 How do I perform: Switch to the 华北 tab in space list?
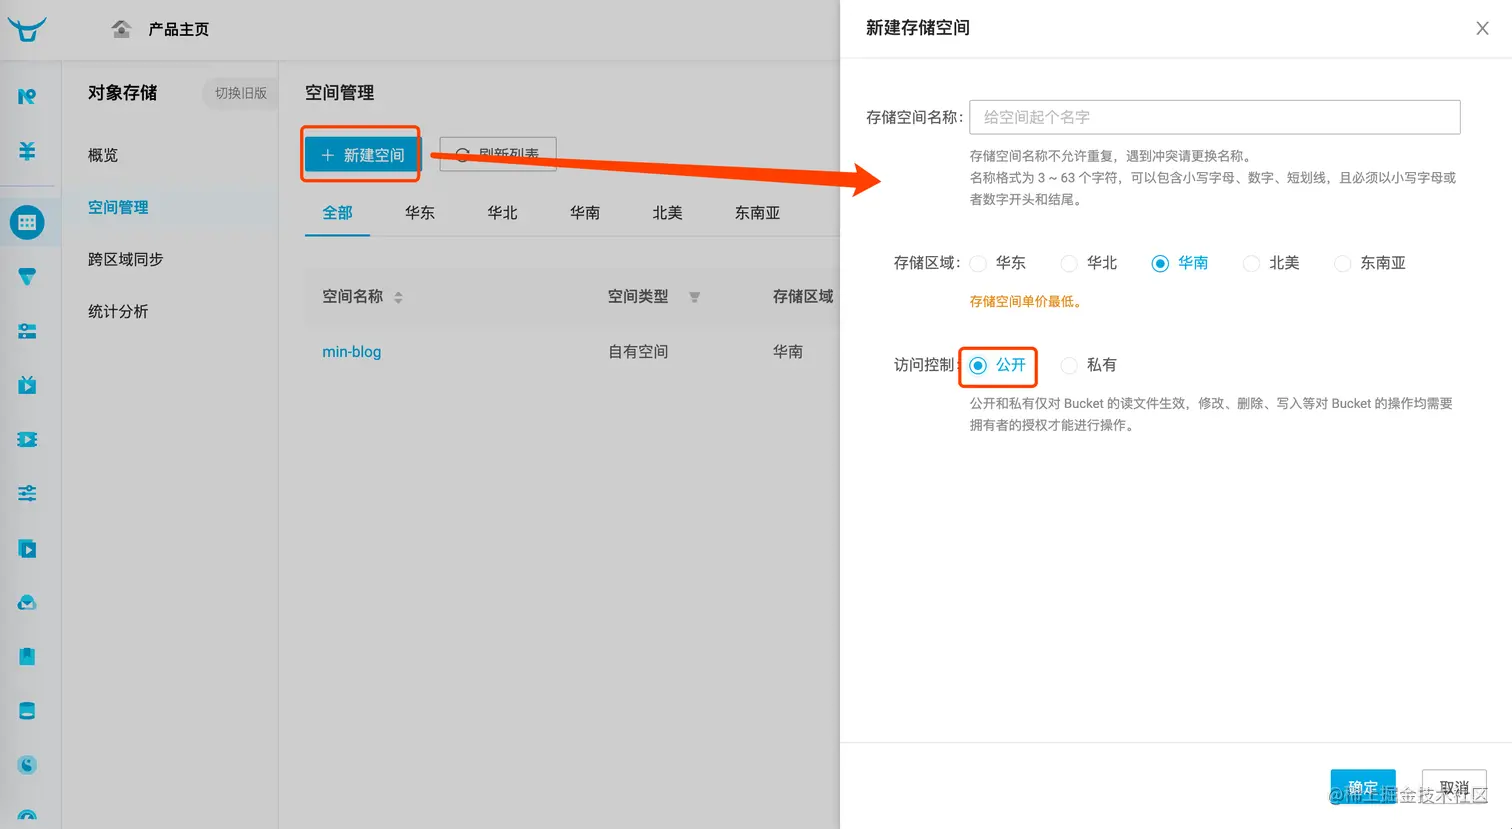(502, 213)
